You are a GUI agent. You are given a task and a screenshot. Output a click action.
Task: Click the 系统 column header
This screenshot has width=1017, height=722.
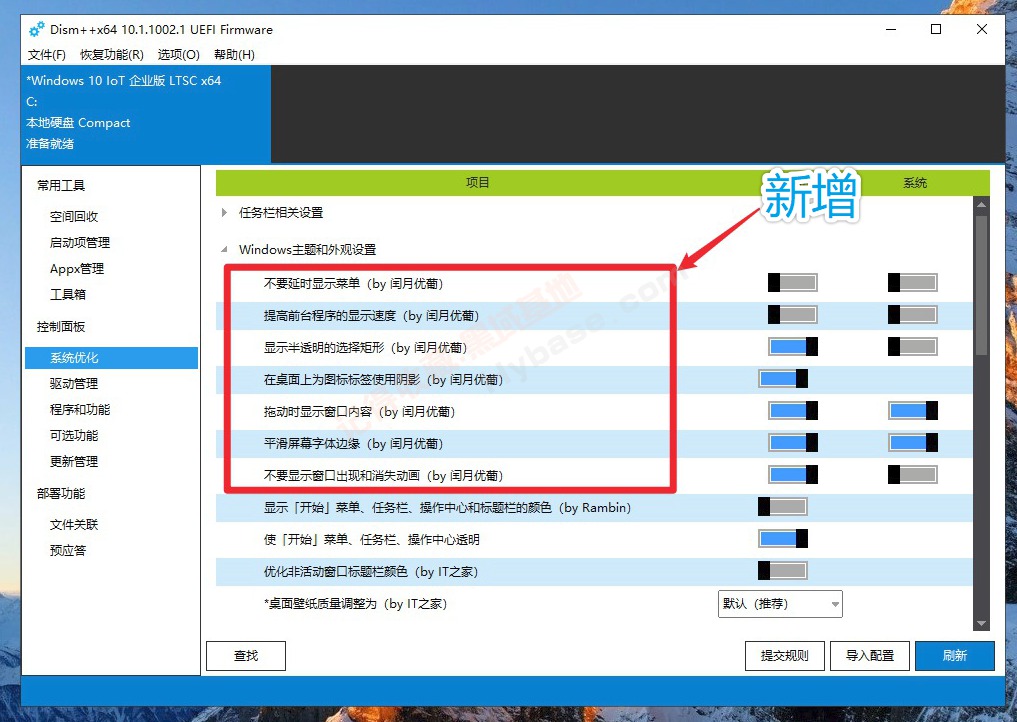tap(915, 183)
